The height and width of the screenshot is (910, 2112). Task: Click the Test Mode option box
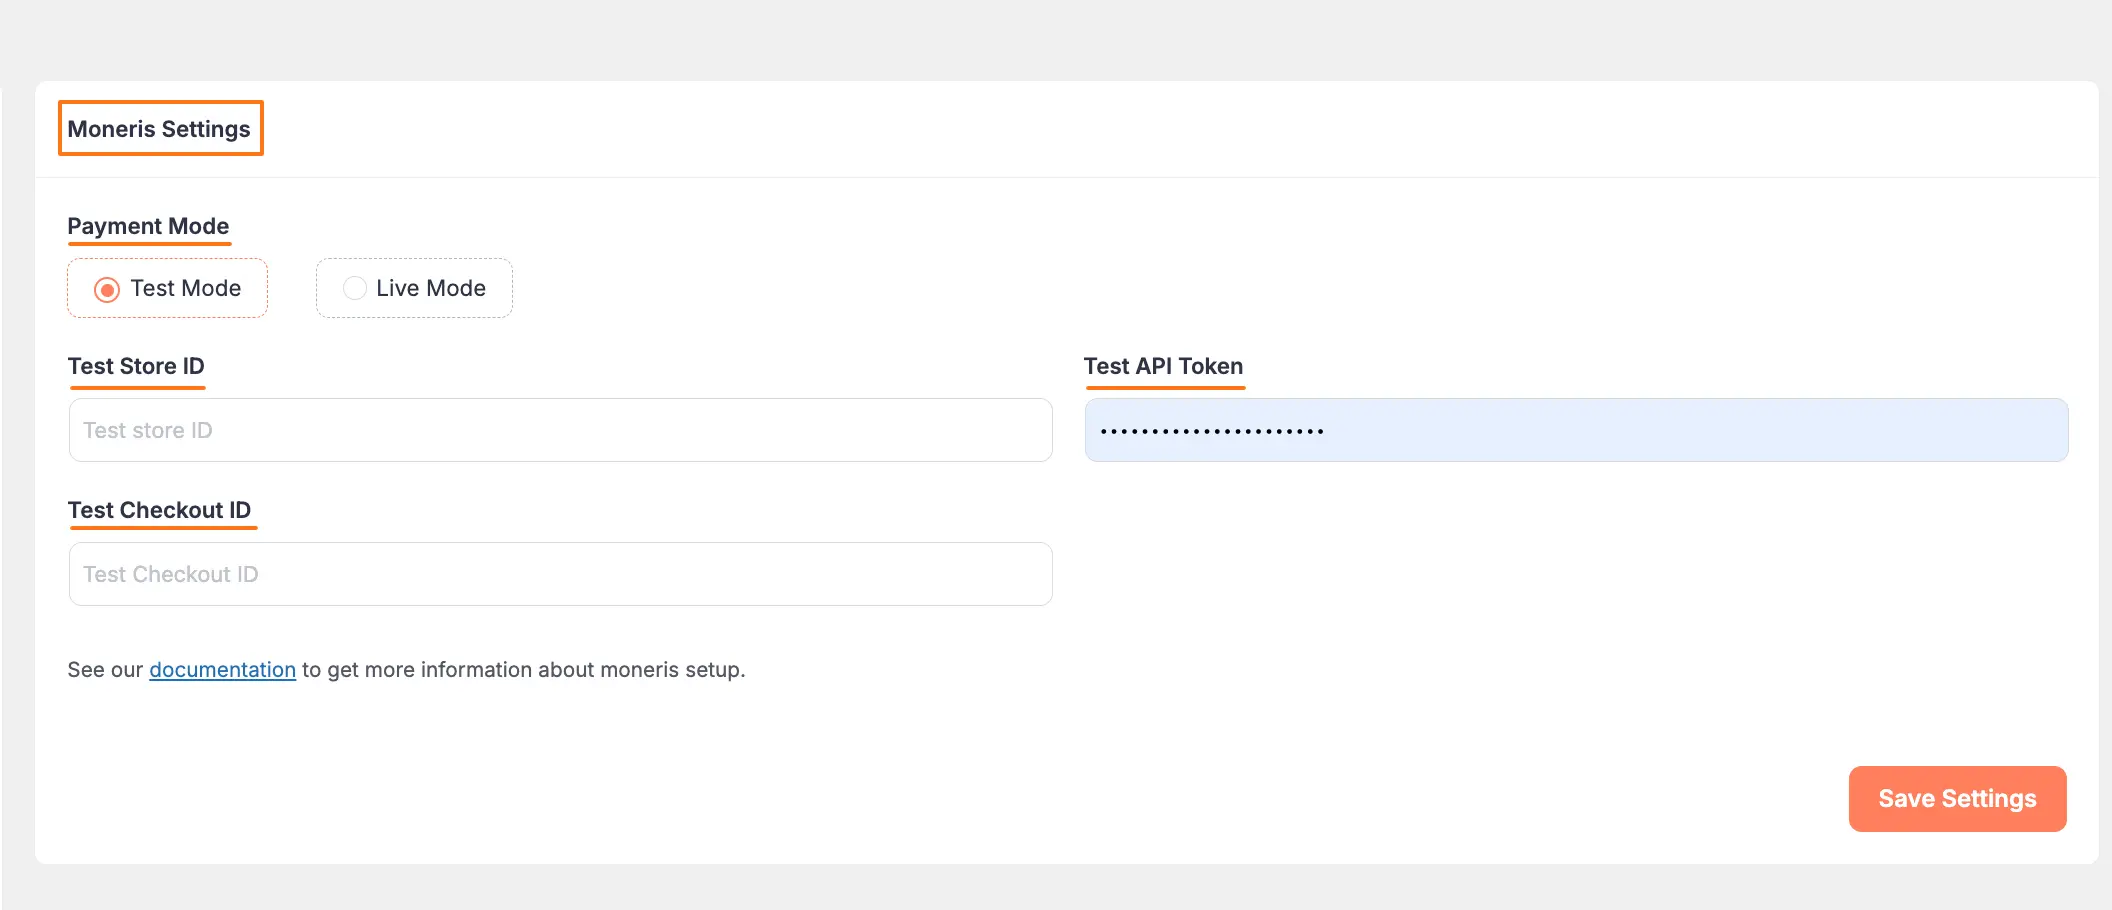tap(167, 288)
